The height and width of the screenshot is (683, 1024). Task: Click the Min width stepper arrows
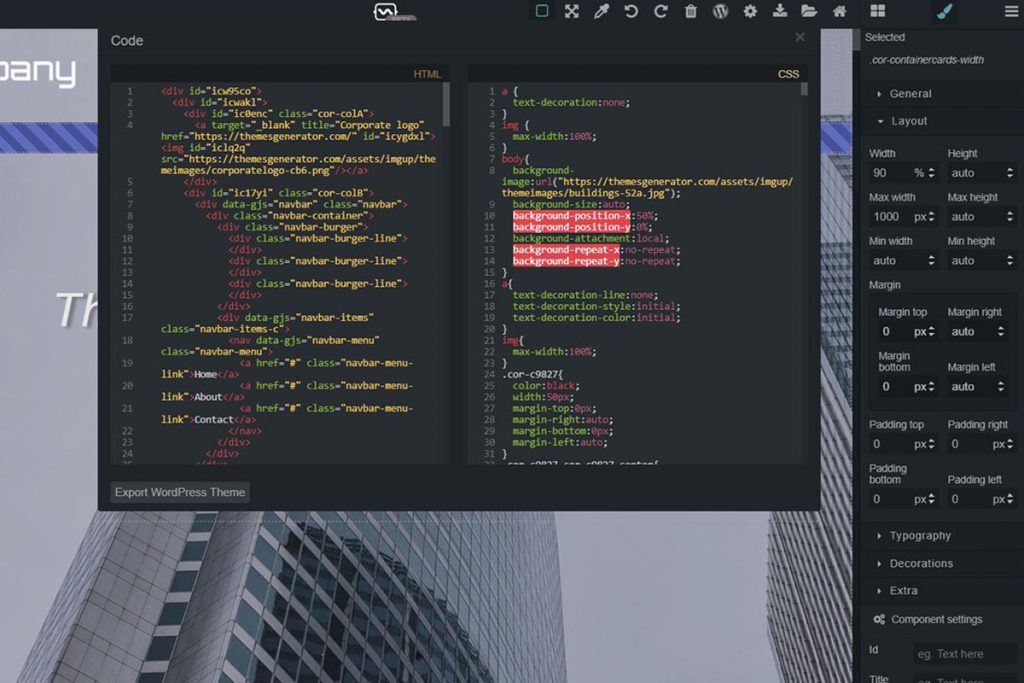click(x=932, y=261)
